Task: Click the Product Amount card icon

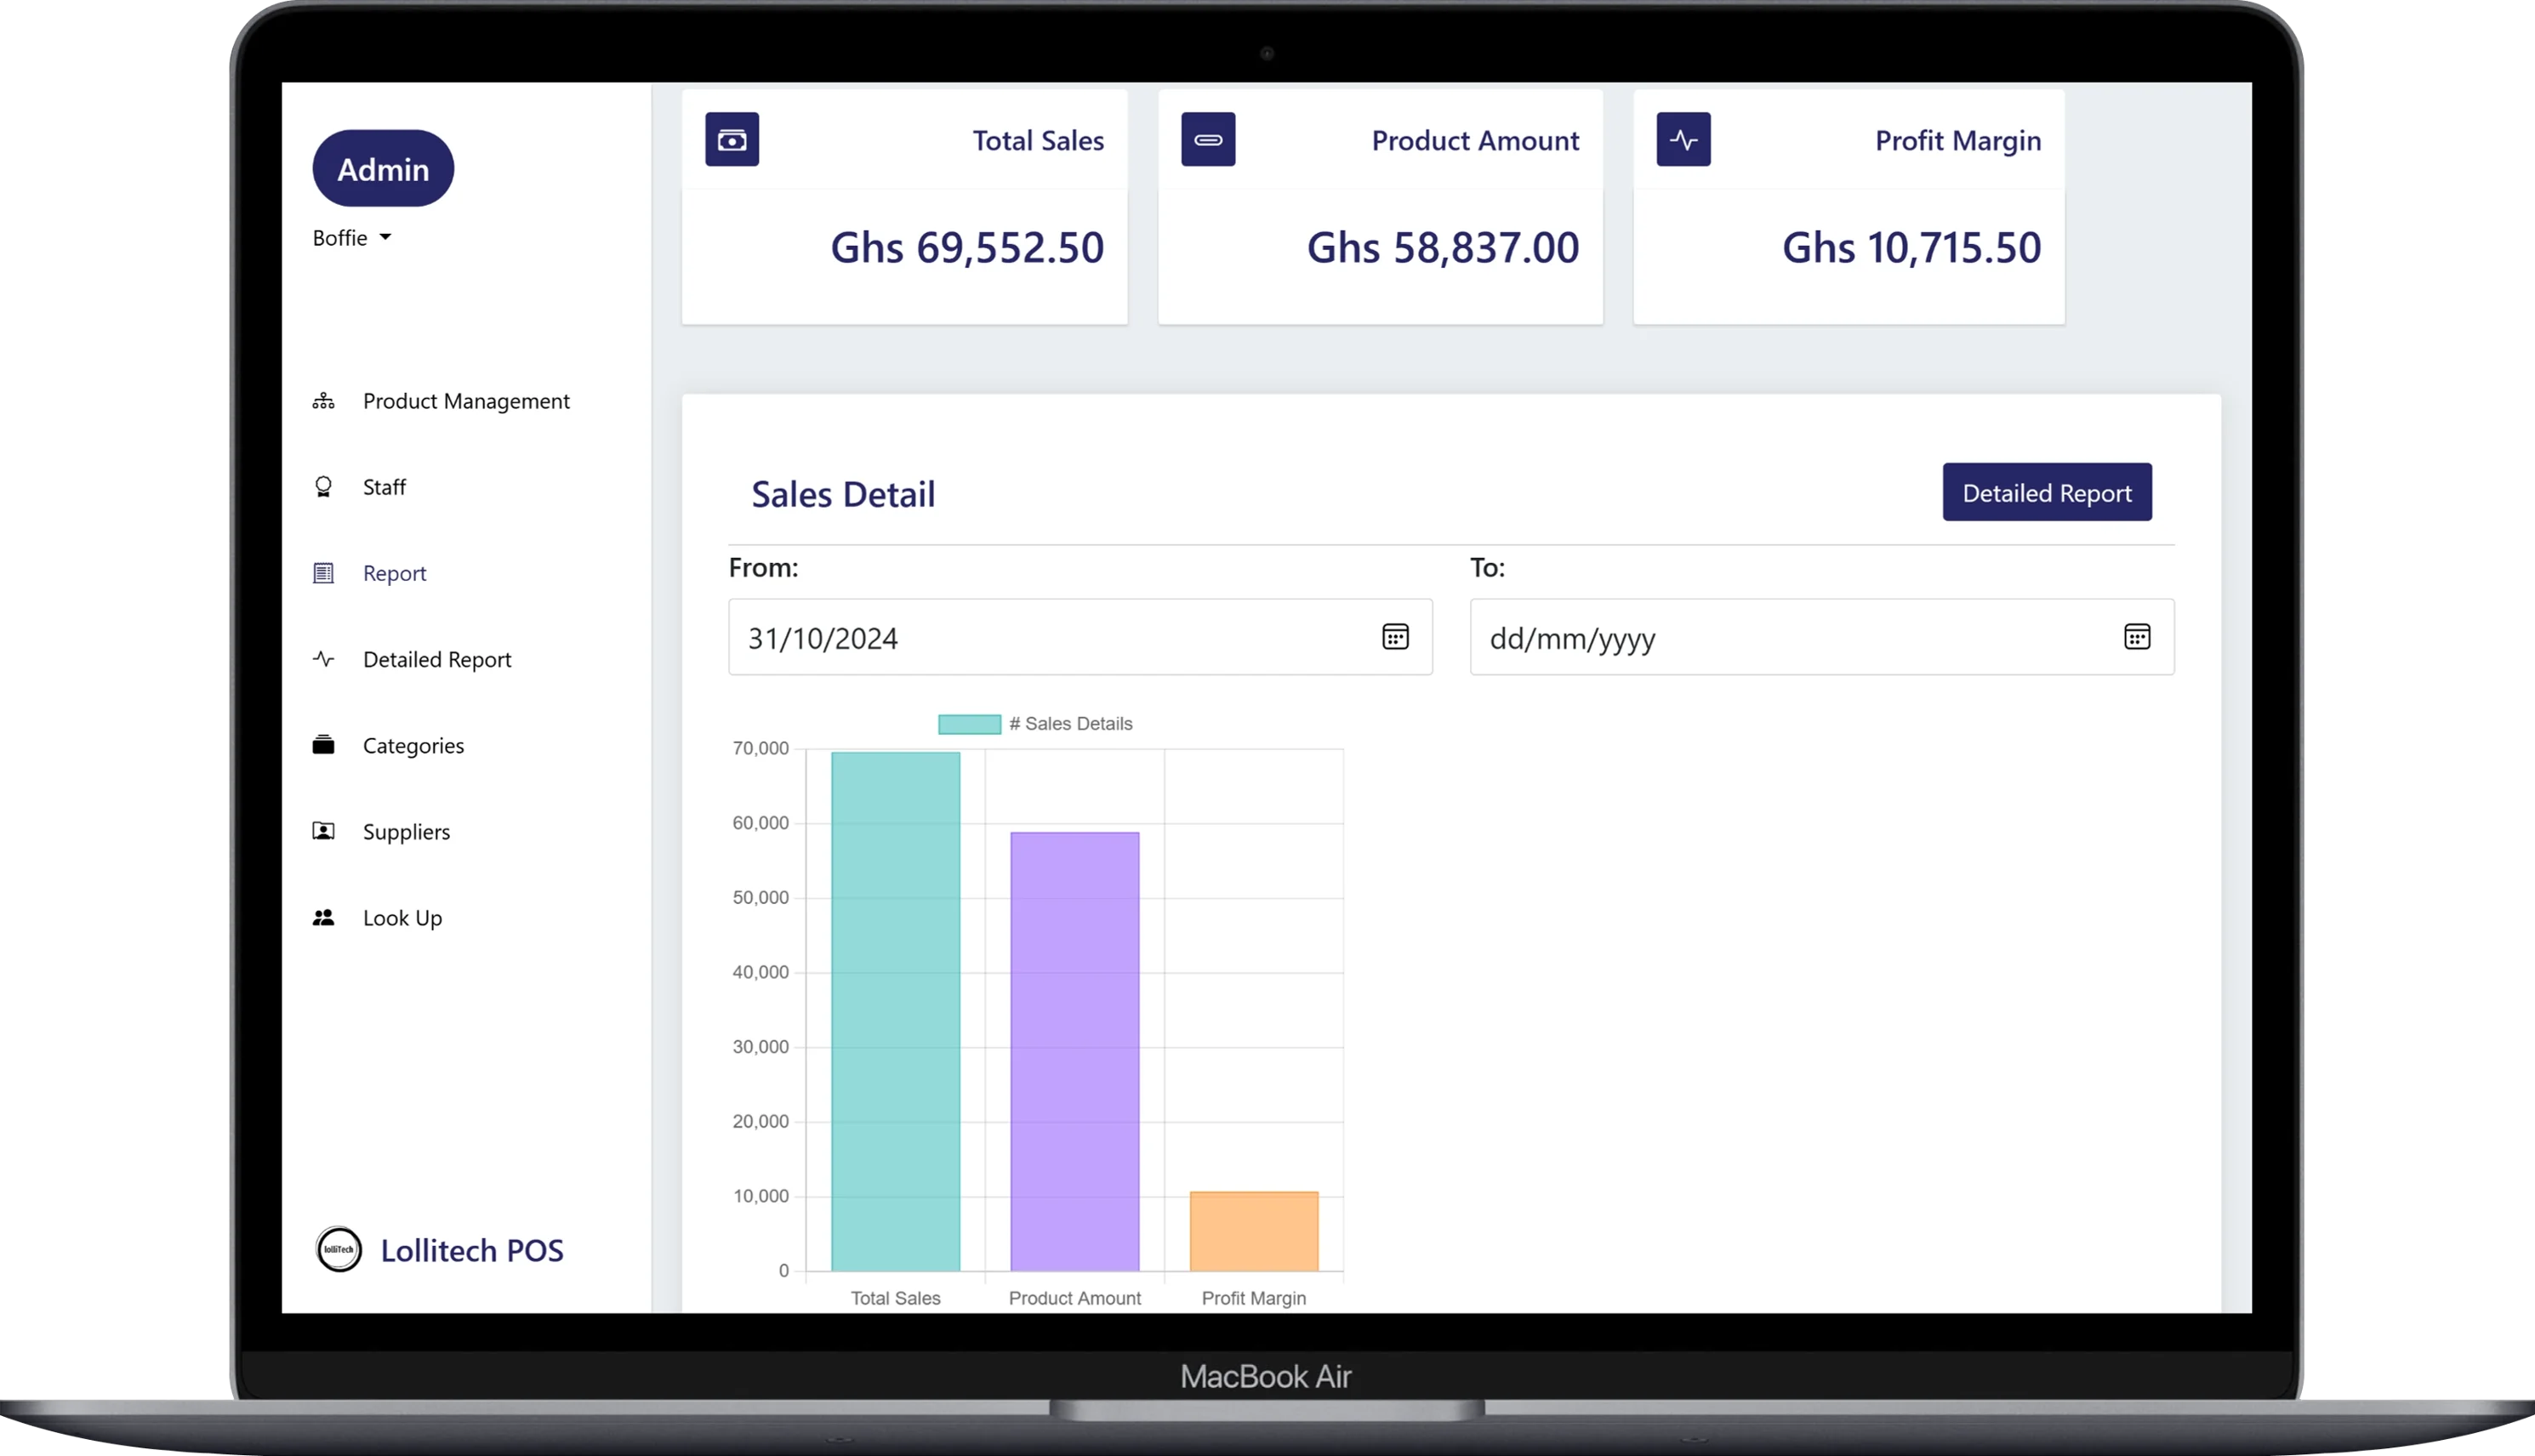Action: click(1208, 140)
